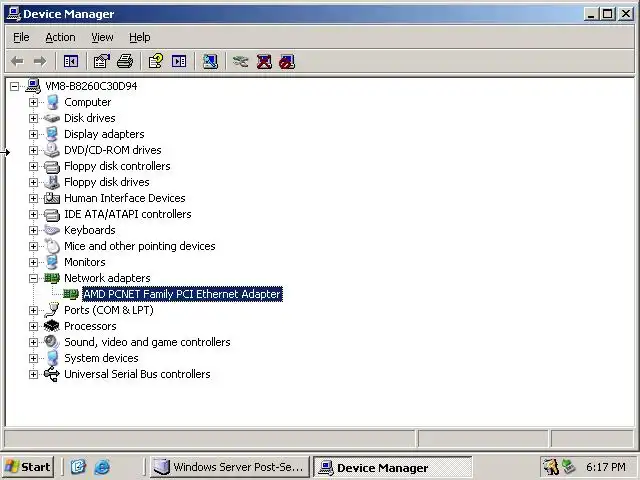The image size is (640, 480).
Task: Open the Action menu
Action: click(x=60, y=37)
